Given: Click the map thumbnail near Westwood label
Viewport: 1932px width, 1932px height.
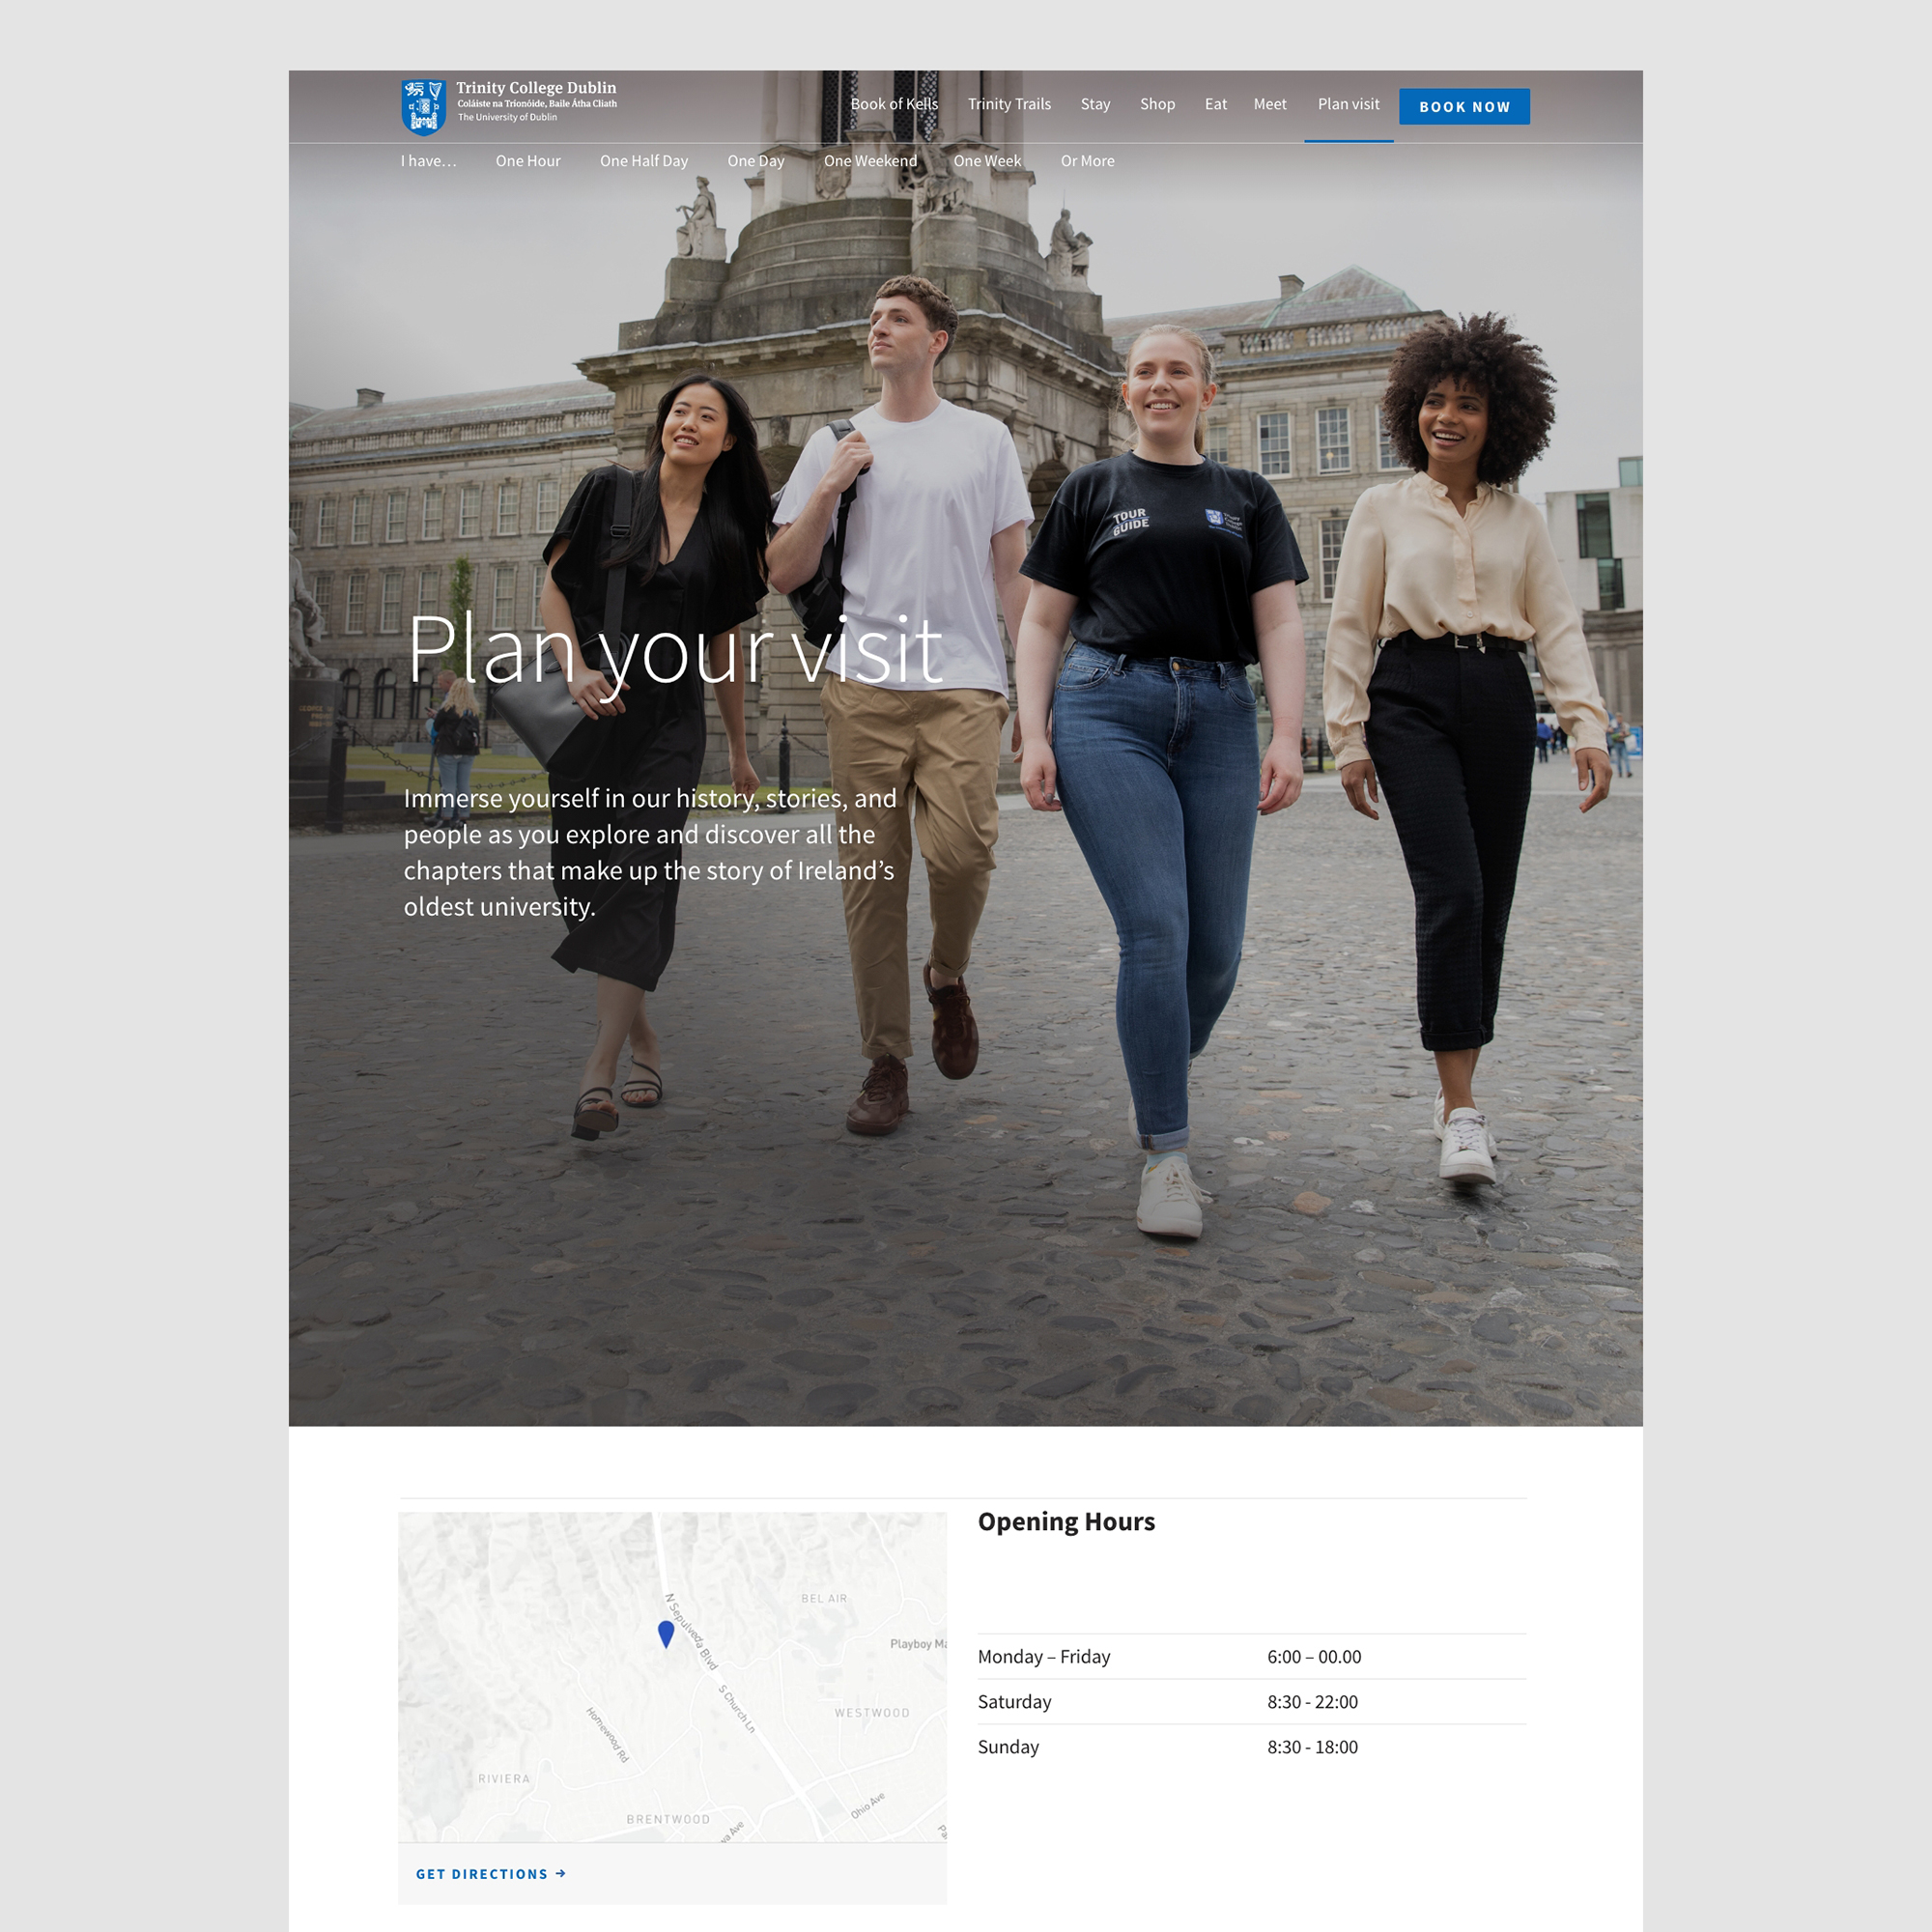Looking at the screenshot, I should [x=872, y=1713].
